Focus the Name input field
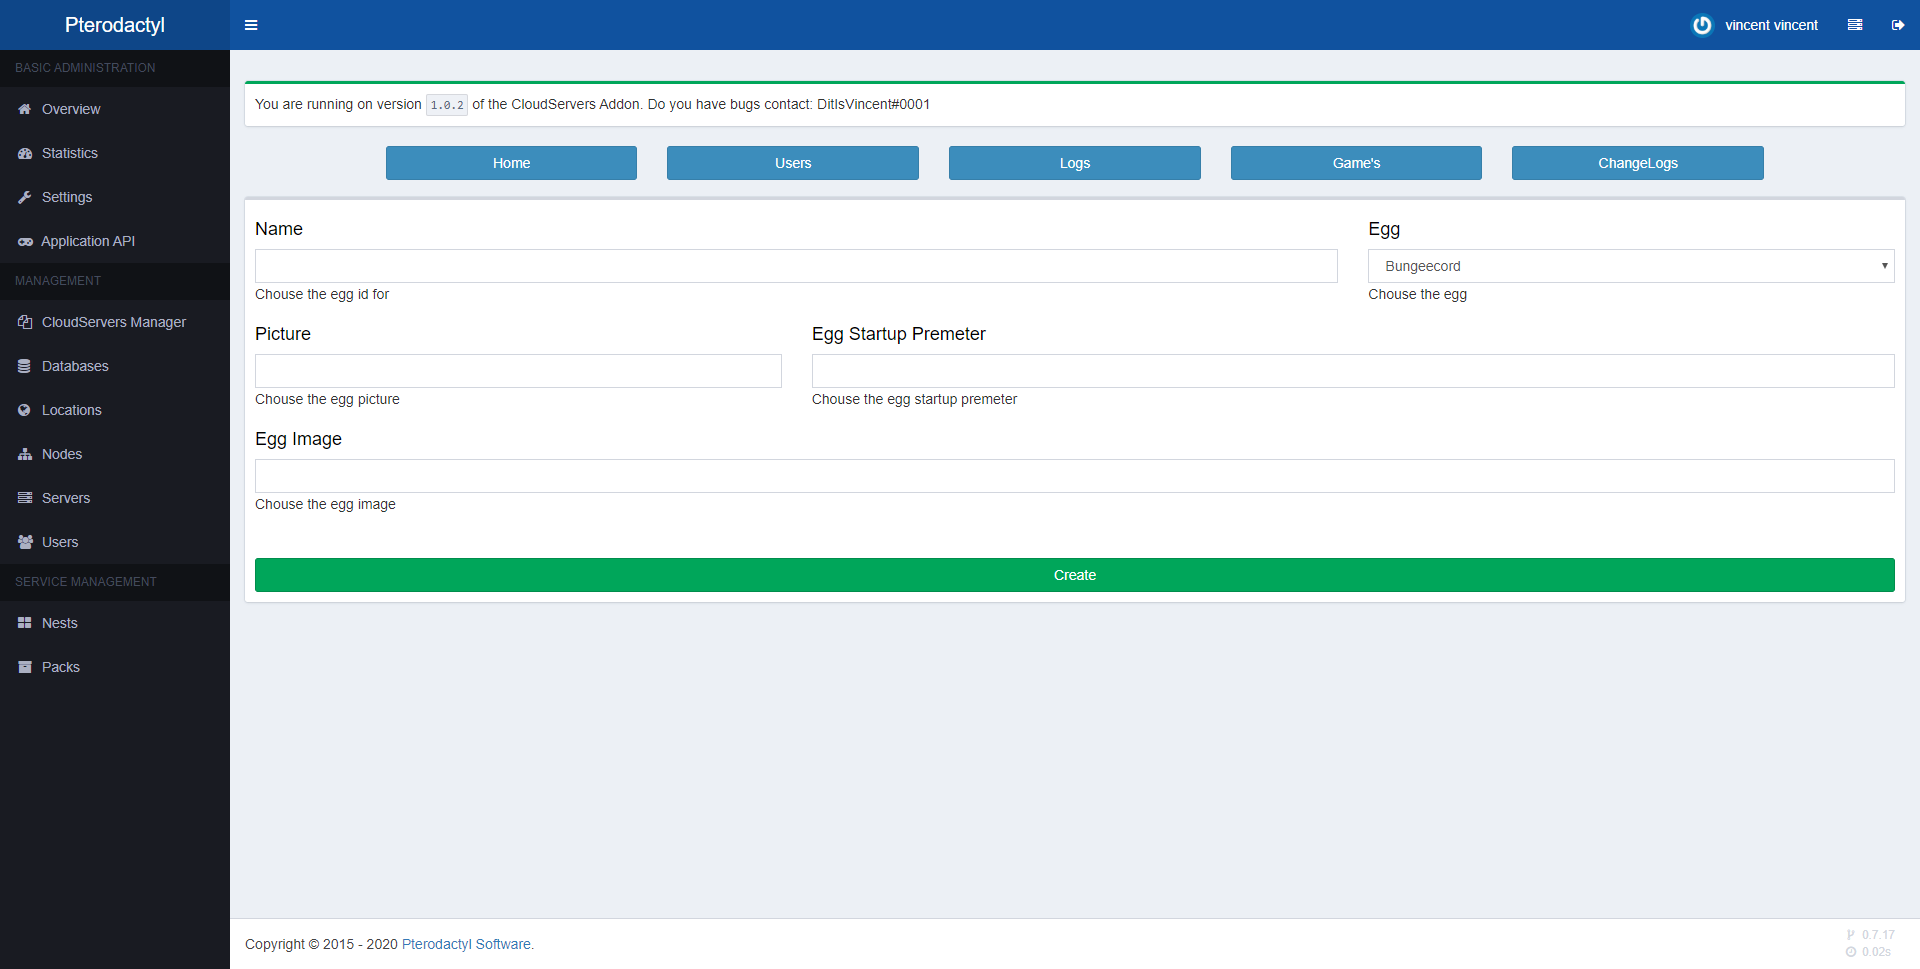This screenshot has height=969, width=1920. tap(795, 266)
